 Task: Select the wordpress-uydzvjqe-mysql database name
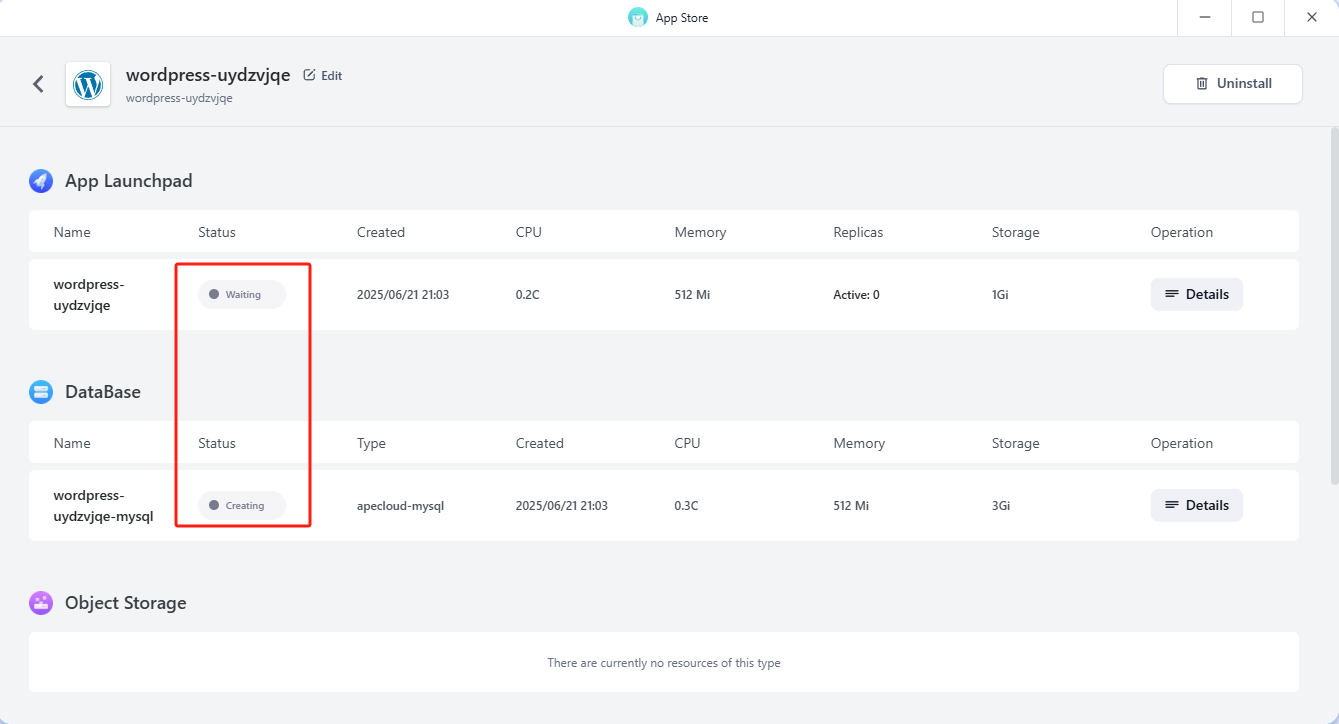coord(103,505)
